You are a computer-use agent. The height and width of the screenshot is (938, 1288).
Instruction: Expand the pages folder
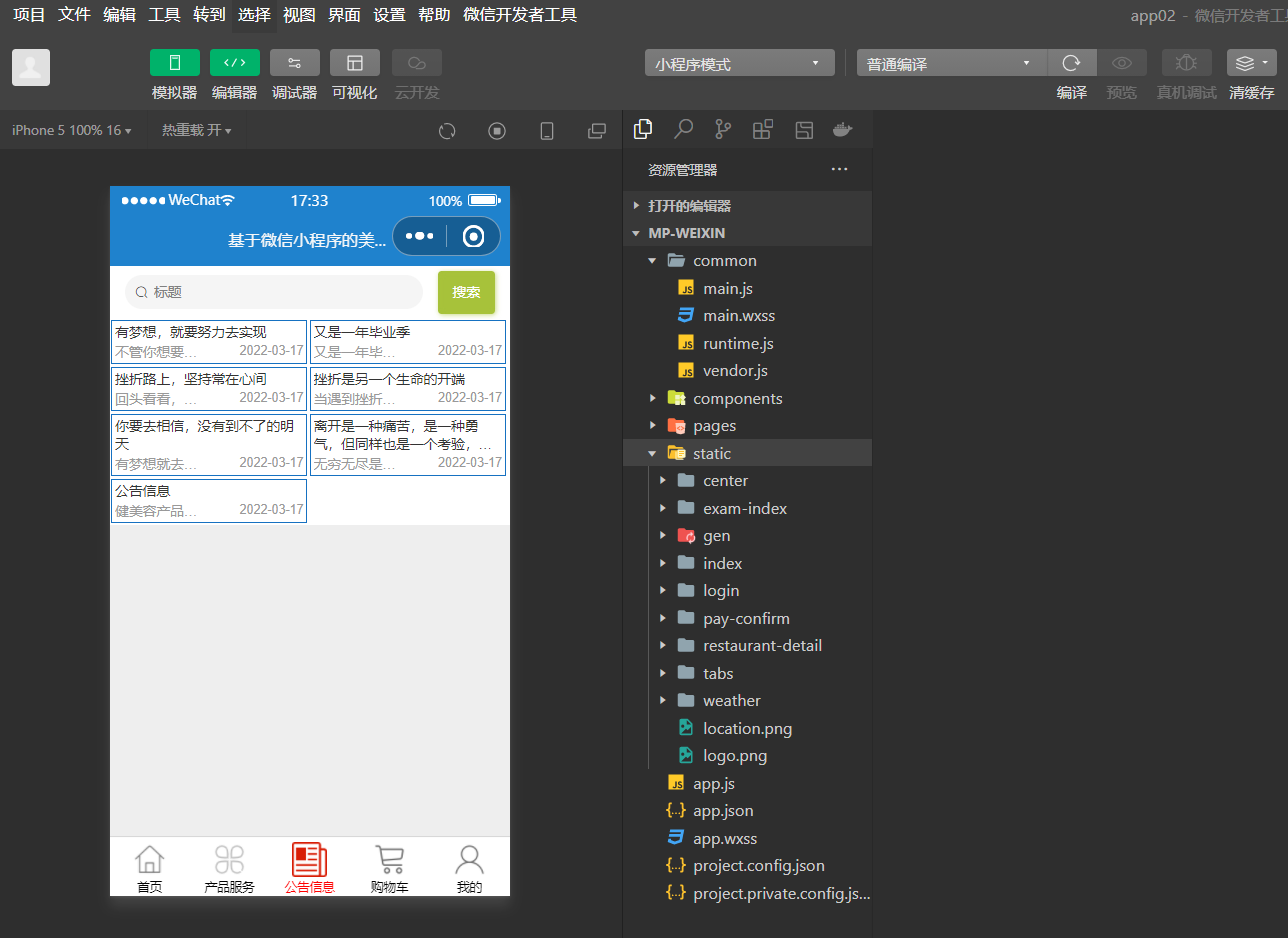[747, 426]
